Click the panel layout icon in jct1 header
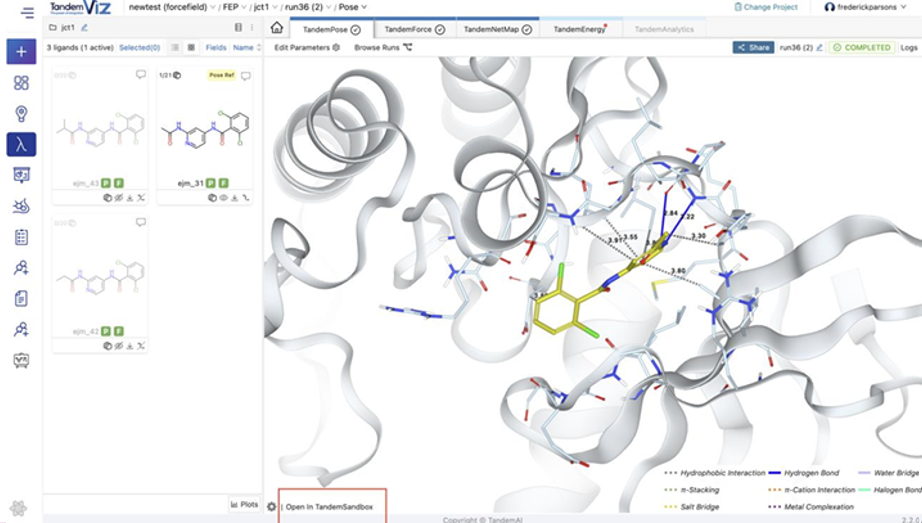The height and width of the screenshot is (523, 922). pyautogui.click(x=238, y=28)
